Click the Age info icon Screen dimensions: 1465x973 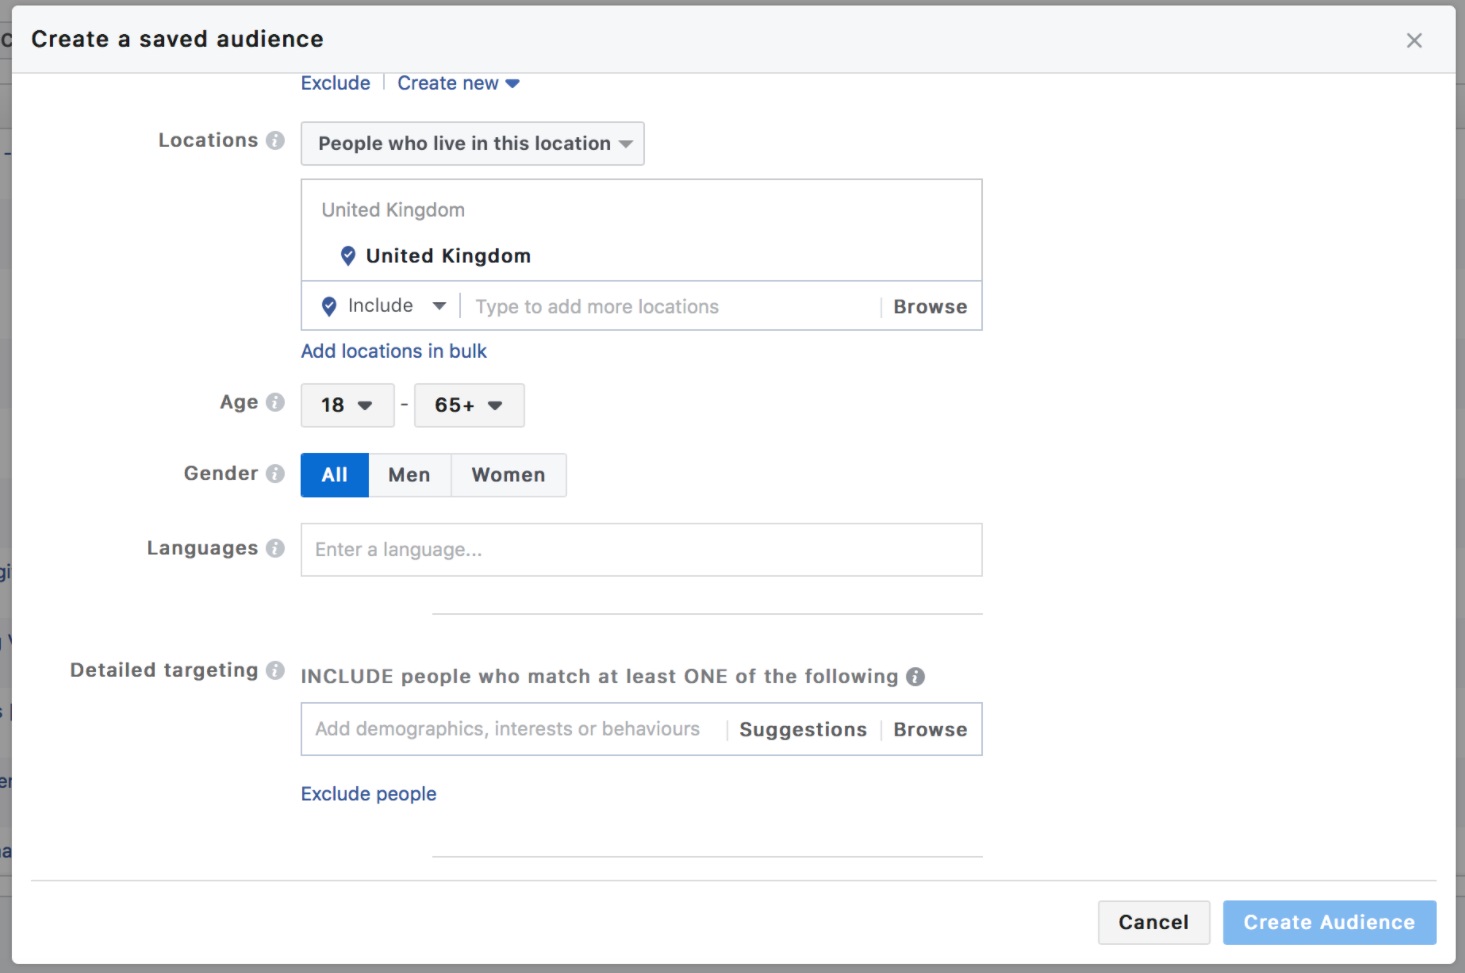(275, 402)
